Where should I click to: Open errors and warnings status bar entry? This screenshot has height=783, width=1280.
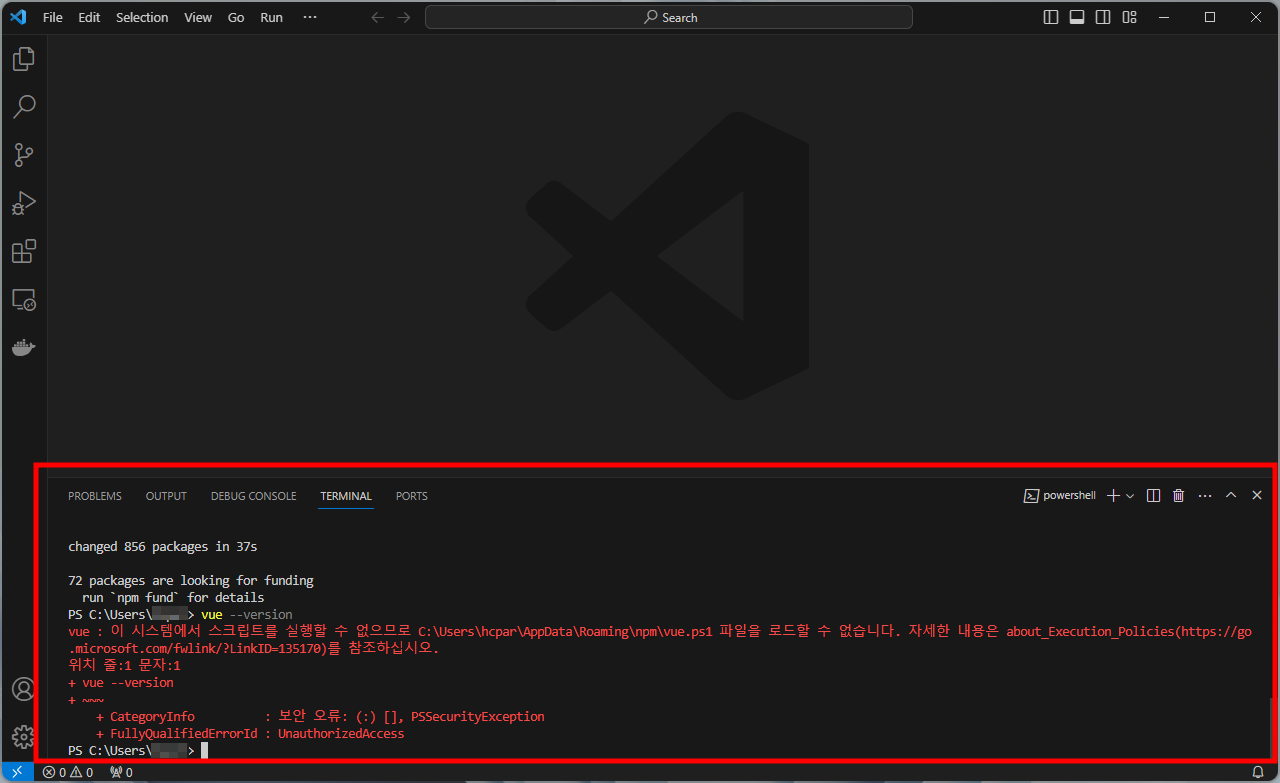coord(68,772)
